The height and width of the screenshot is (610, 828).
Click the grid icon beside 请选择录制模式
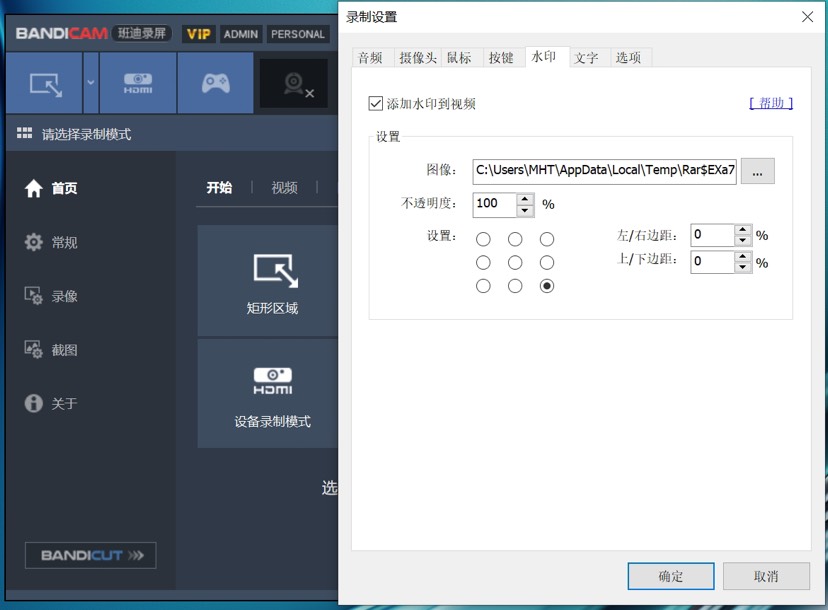(x=24, y=134)
